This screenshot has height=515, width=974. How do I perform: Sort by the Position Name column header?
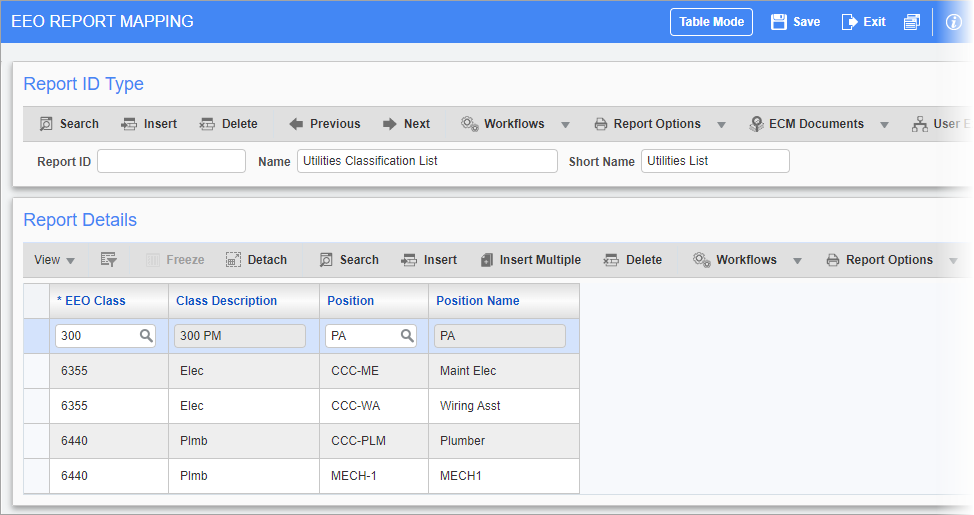point(479,300)
